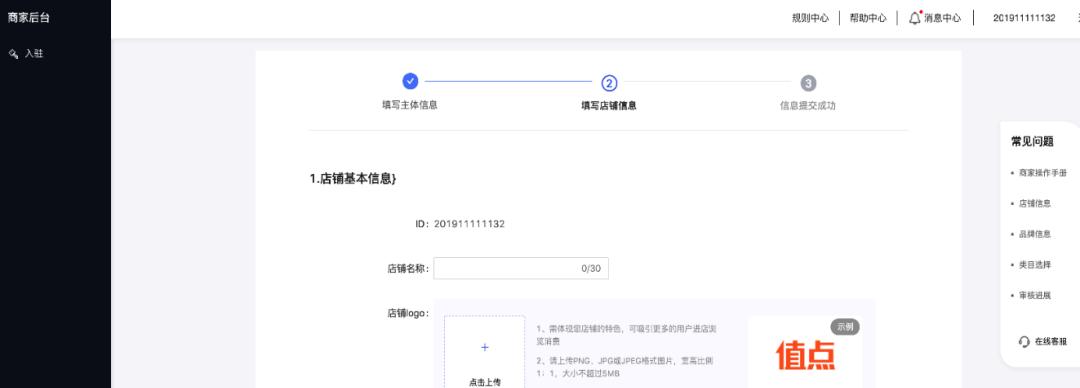Click the notification bell icon

pyautogui.click(x=915, y=18)
